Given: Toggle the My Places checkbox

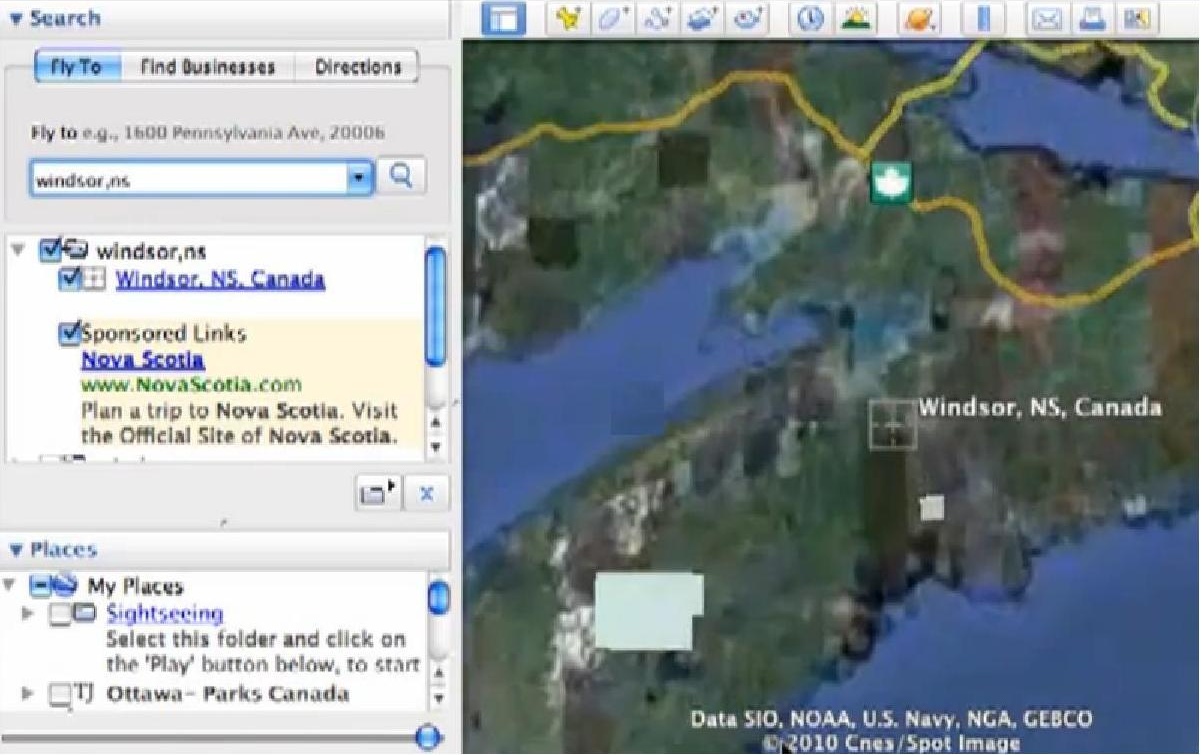Looking at the screenshot, I should pyautogui.click(x=40, y=586).
